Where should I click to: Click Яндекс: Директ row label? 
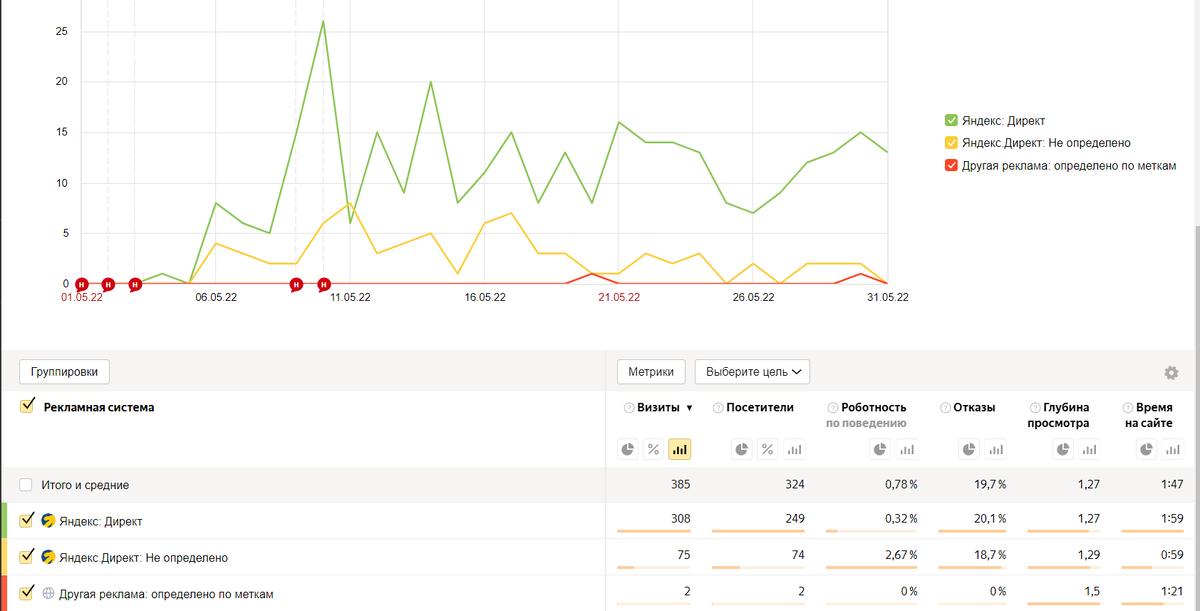pos(100,521)
